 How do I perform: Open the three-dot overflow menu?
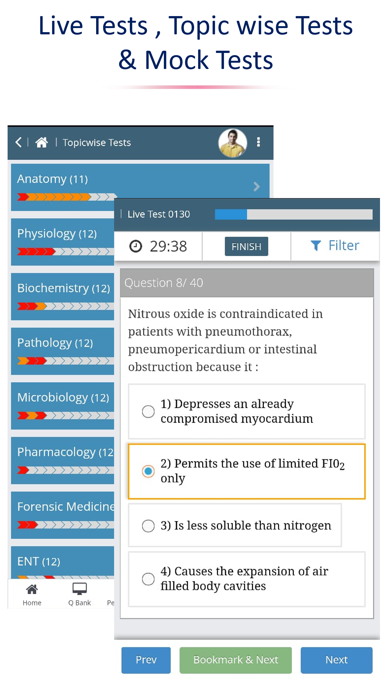(258, 142)
